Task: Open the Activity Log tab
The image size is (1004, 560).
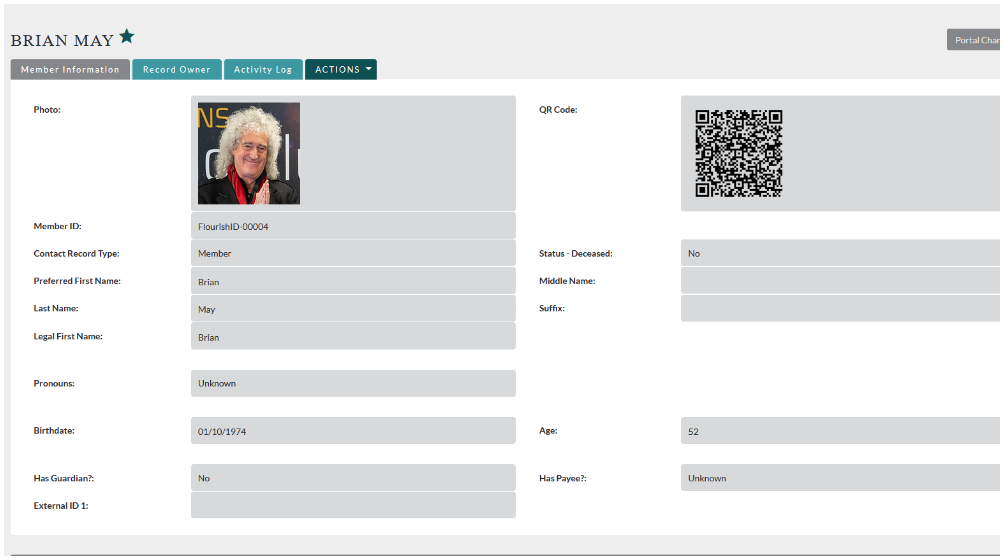Action: click(263, 70)
